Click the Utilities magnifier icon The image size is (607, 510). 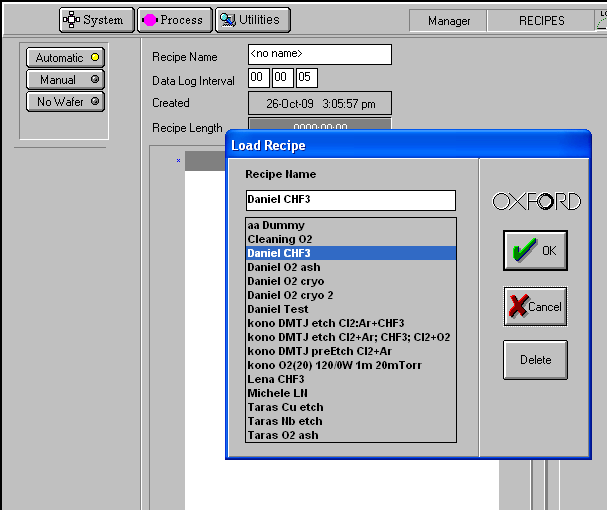[x=228, y=20]
